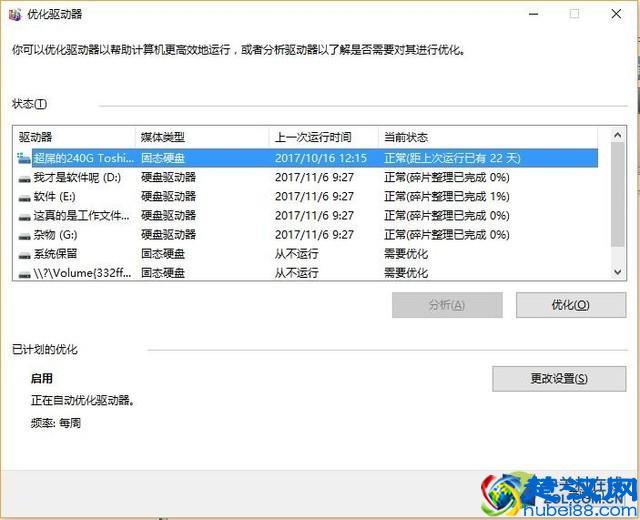Viewport: 640px width, 520px height.
Task: Click the drive icon for 系统保留
Action: 24,255
